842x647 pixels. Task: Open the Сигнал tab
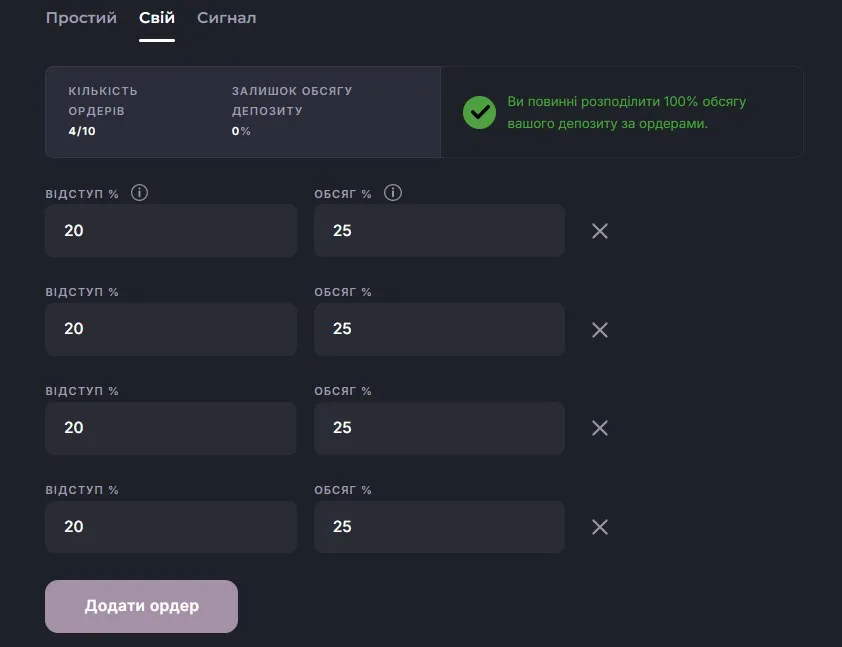click(226, 18)
